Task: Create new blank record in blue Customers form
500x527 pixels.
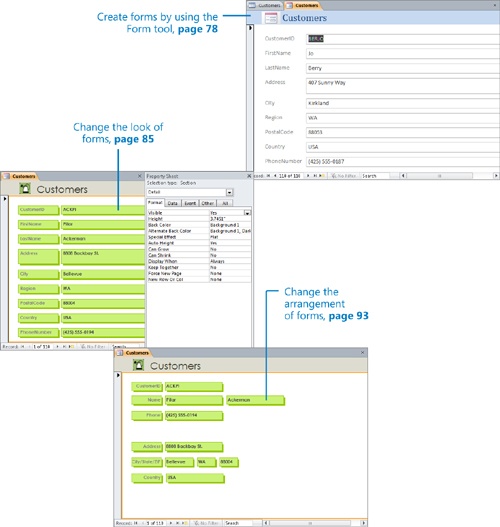Action: click(x=322, y=176)
